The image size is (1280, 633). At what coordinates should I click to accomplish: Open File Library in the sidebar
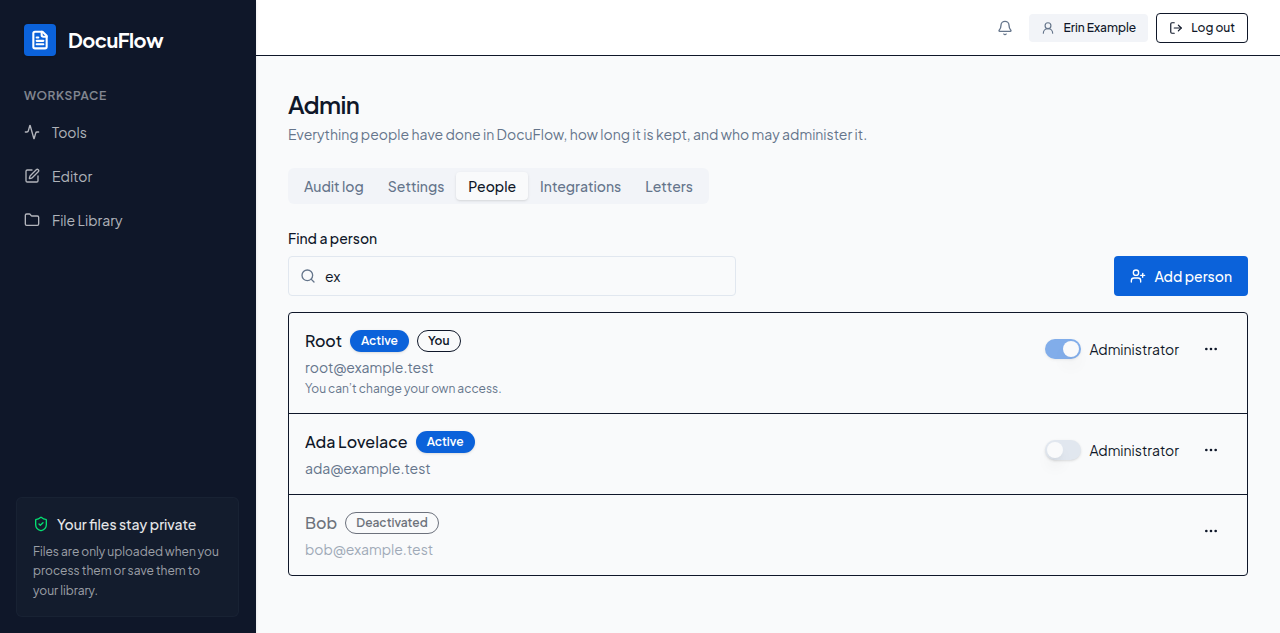(128, 220)
